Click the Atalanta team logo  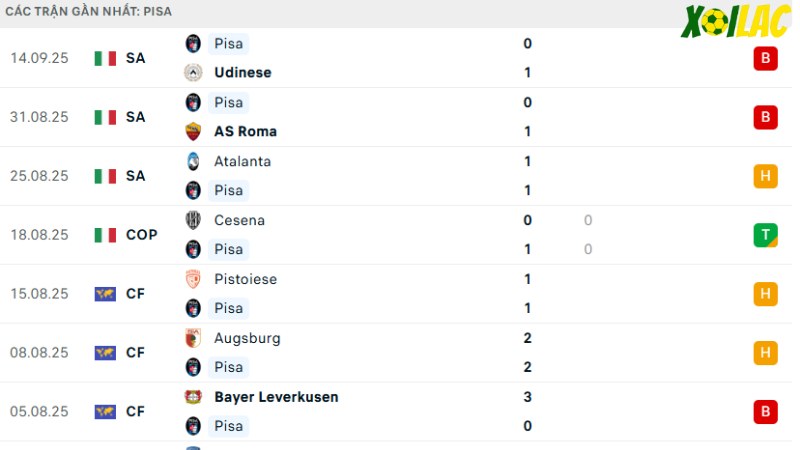193,161
